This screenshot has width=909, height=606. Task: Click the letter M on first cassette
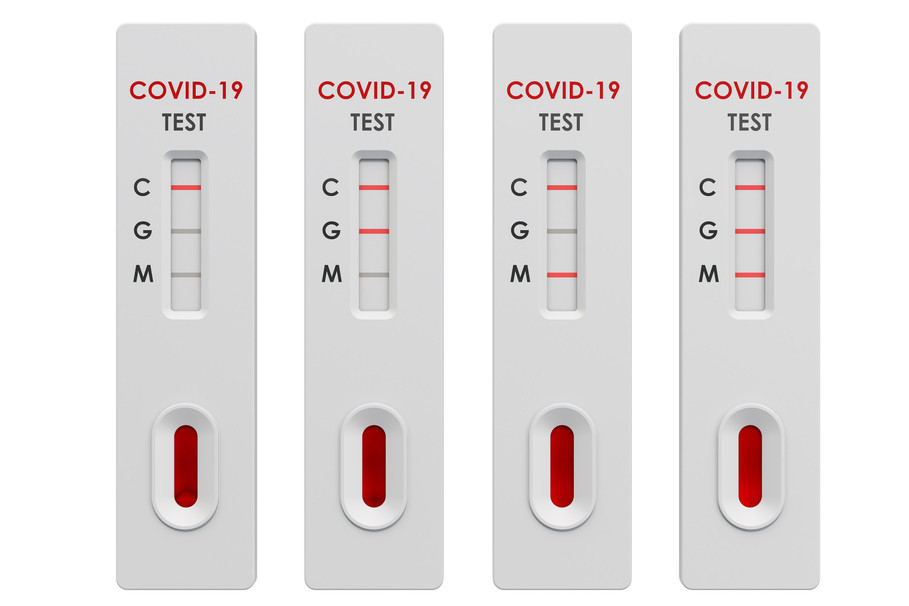pos(143,273)
